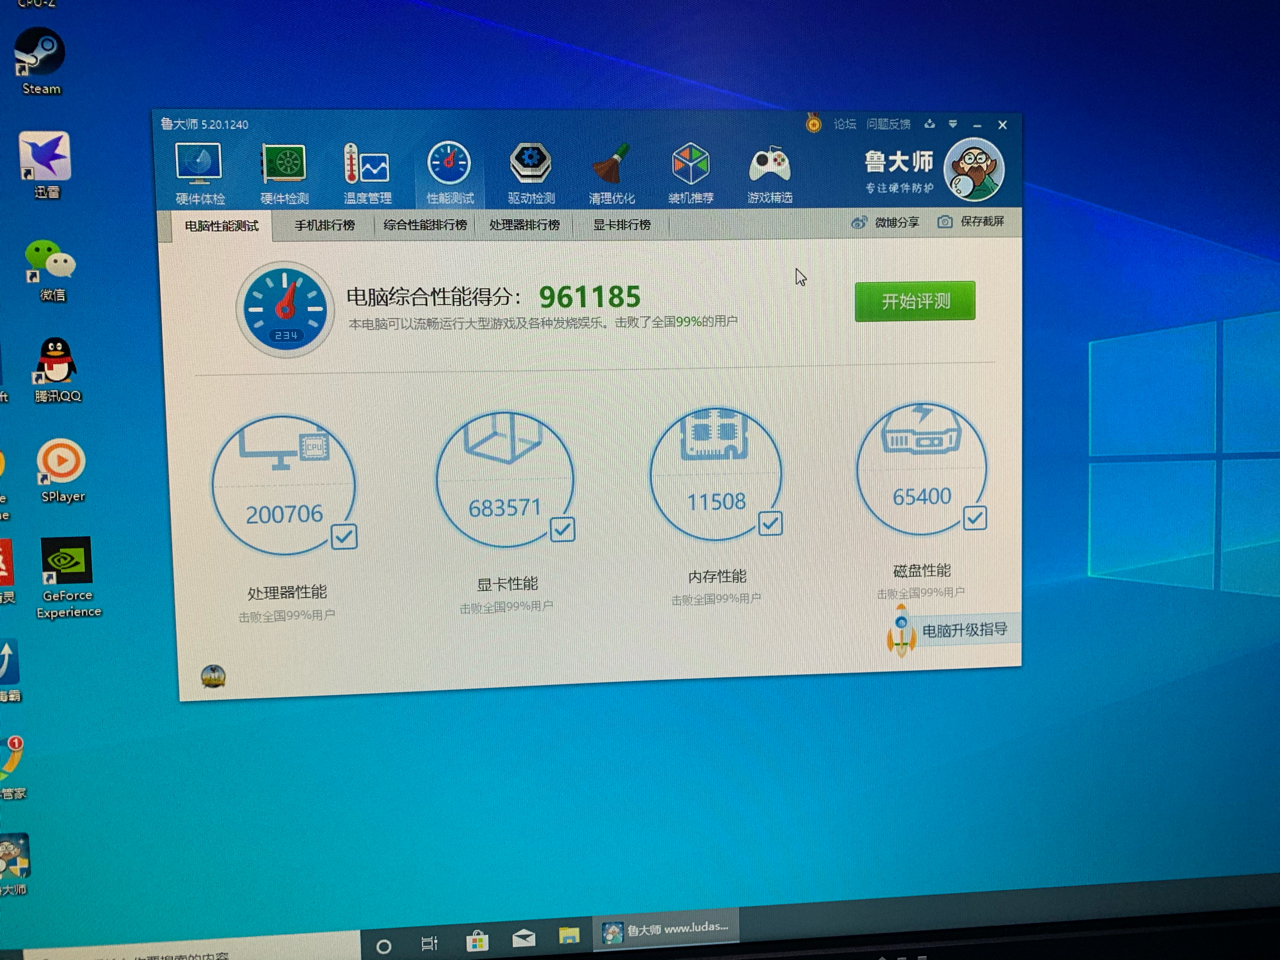This screenshot has height=960, width=1280.
Task: Open the 游戏精选 game controller icon
Action: 770,172
